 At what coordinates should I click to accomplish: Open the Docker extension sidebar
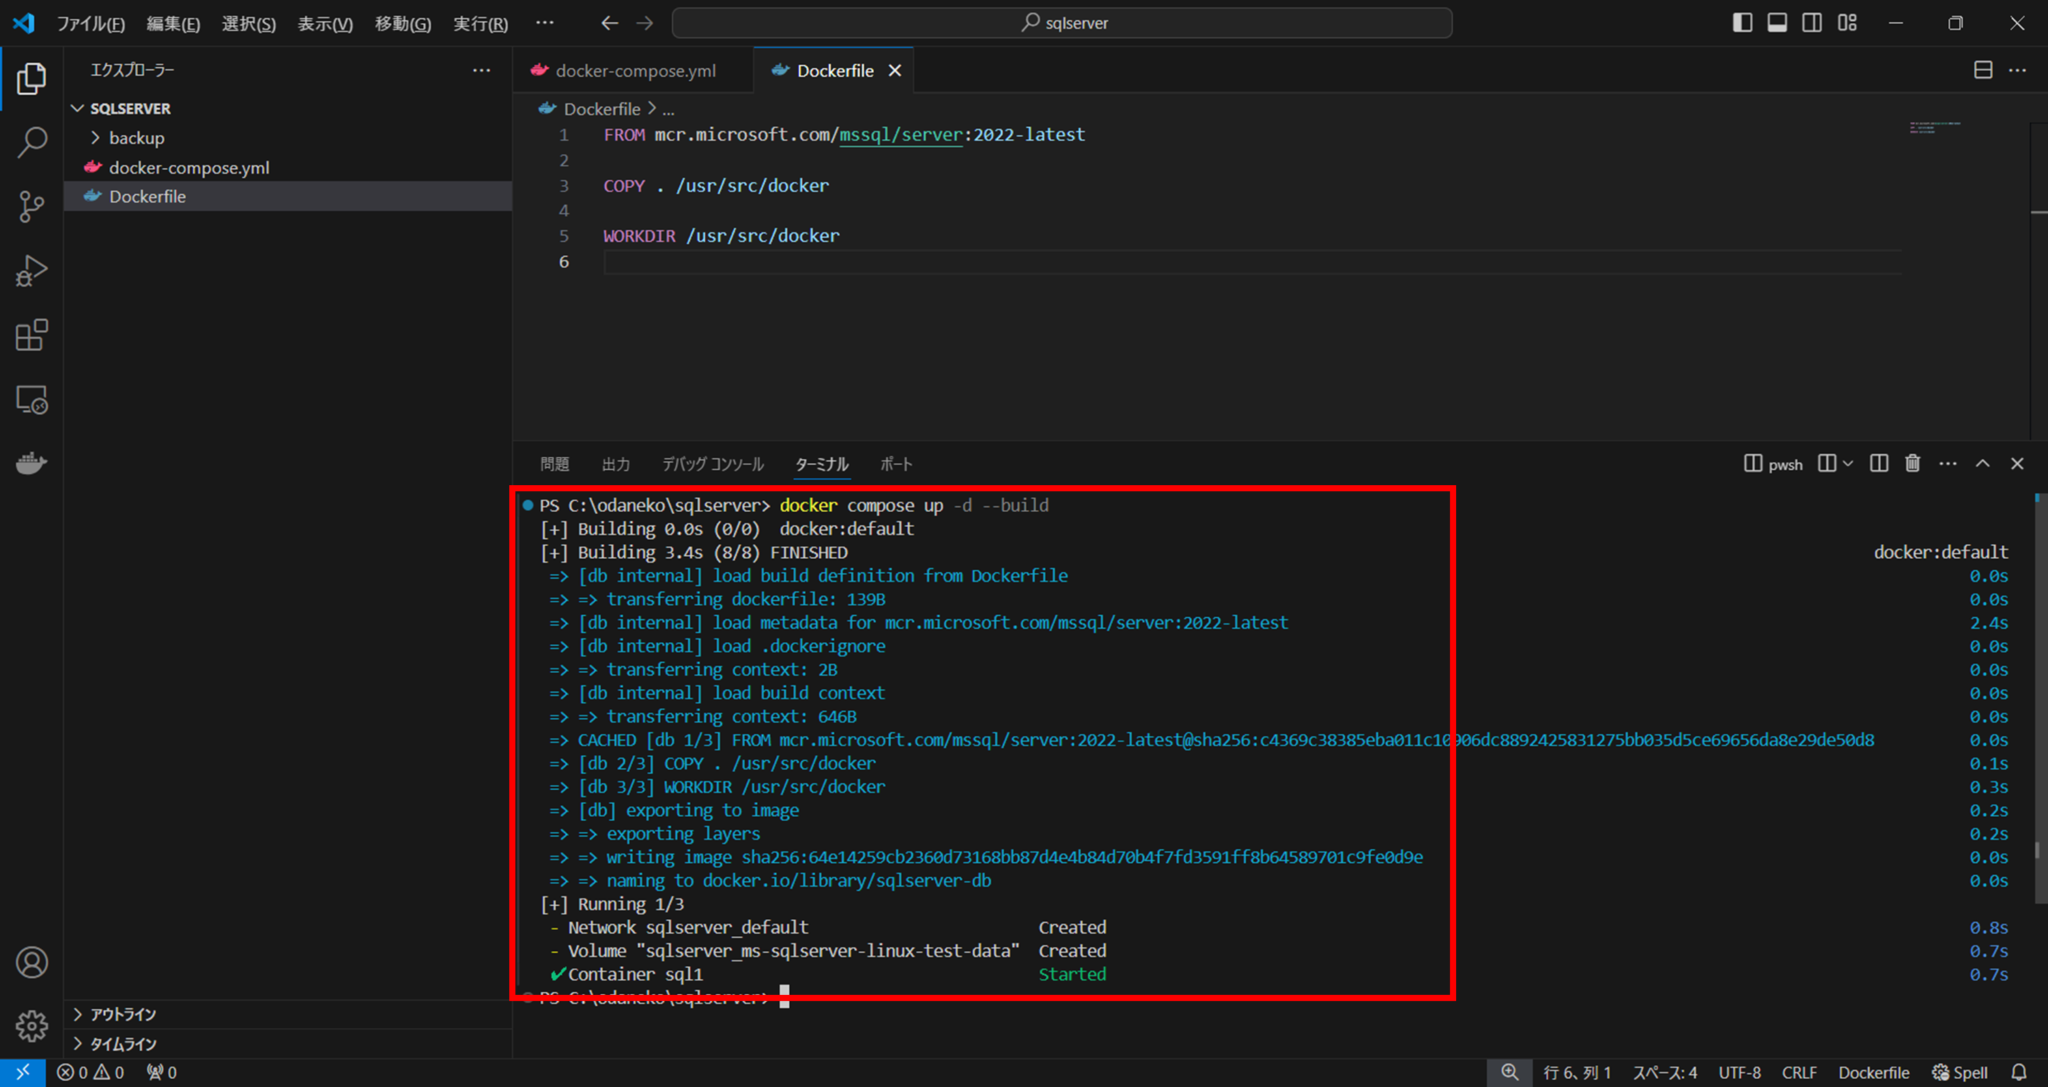click(31, 462)
